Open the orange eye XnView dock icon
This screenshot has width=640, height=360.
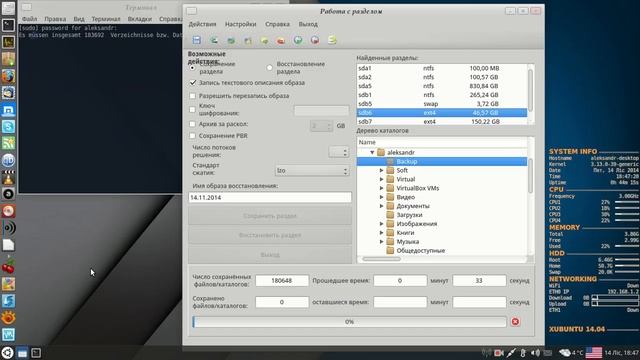point(8,317)
